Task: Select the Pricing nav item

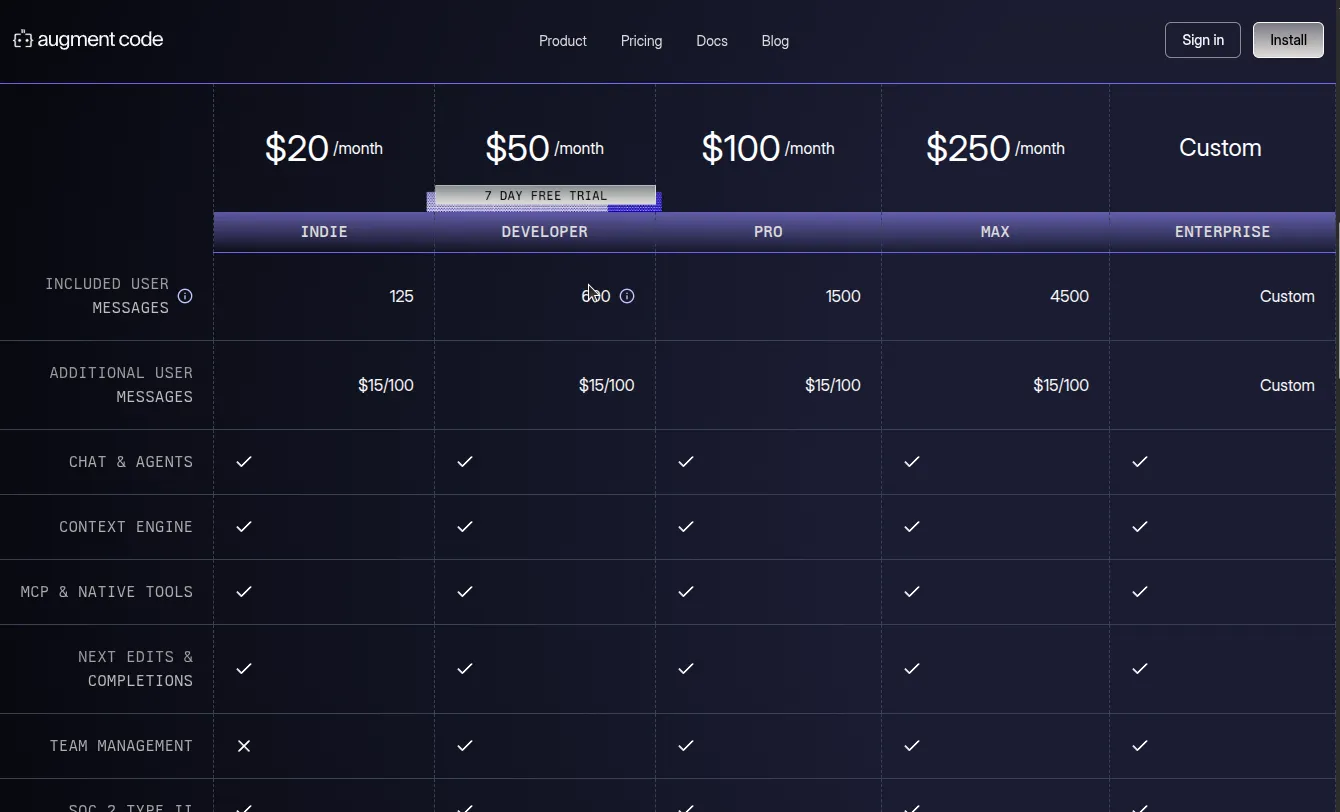Action: [x=641, y=41]
